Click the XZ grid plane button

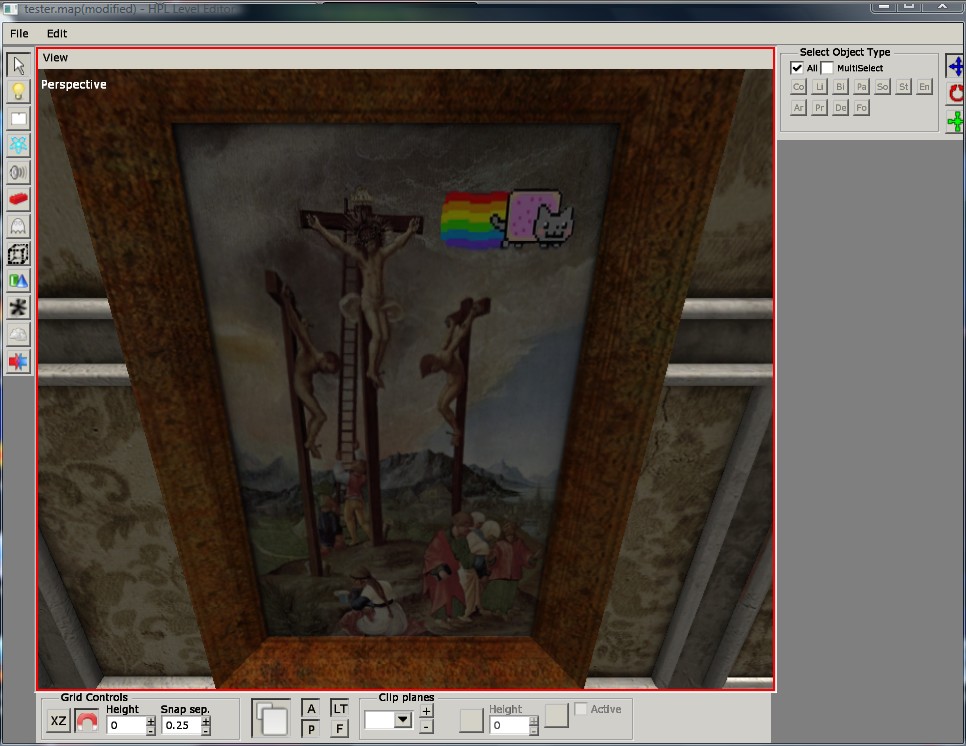(59, 721)
